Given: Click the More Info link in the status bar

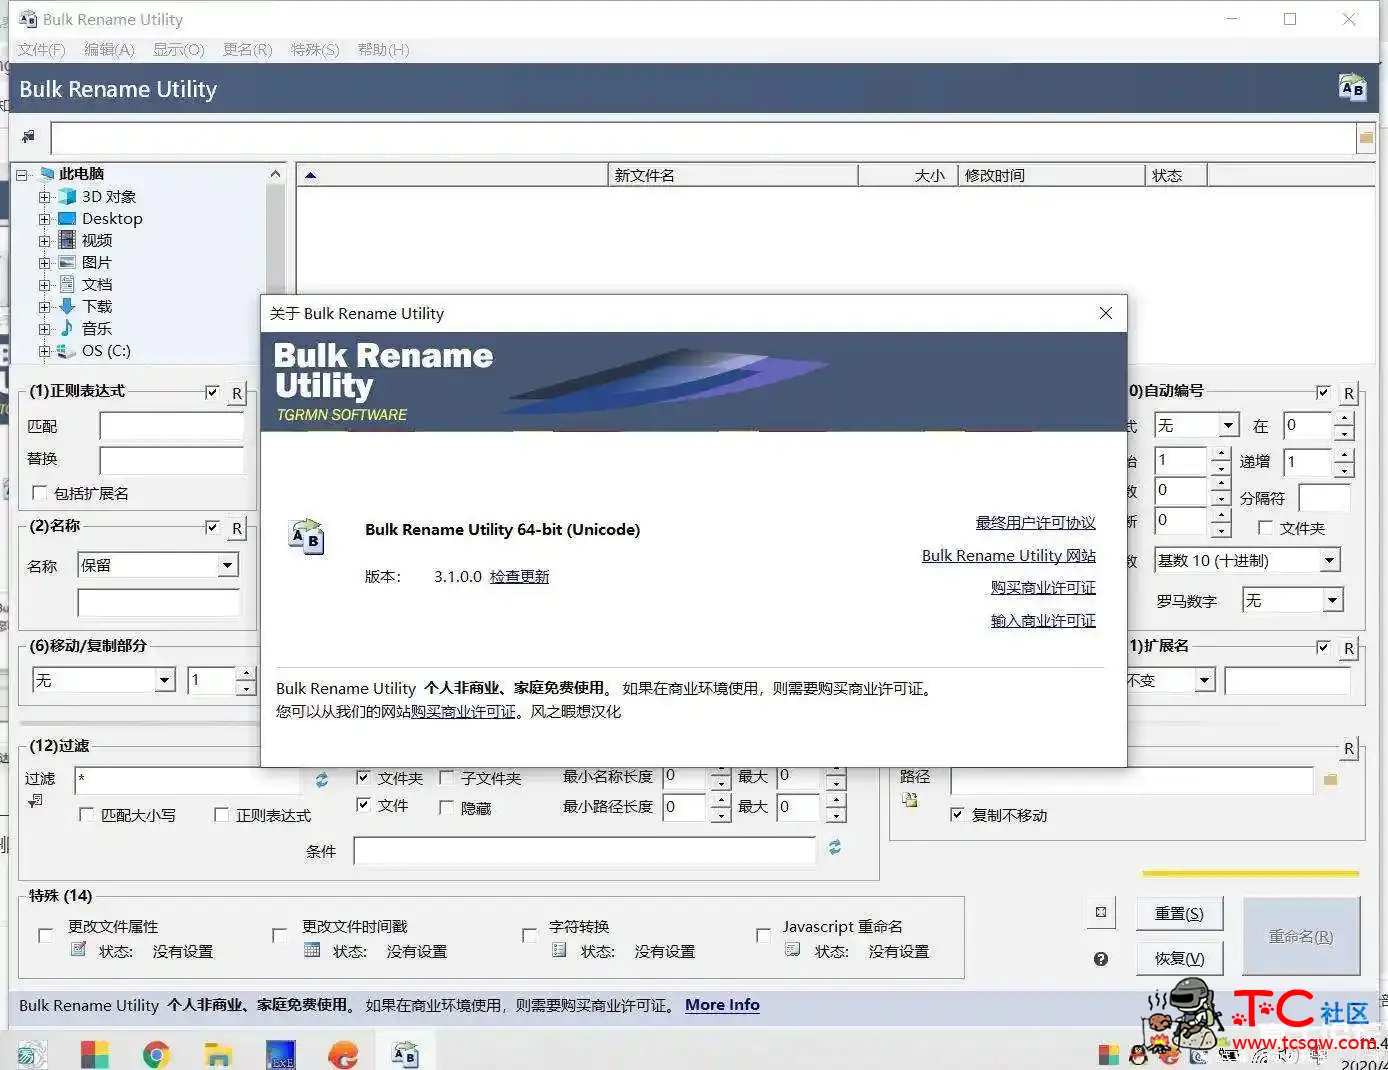Looking at the screenshot, I should pyautogui.click(x=722, y=1005).
